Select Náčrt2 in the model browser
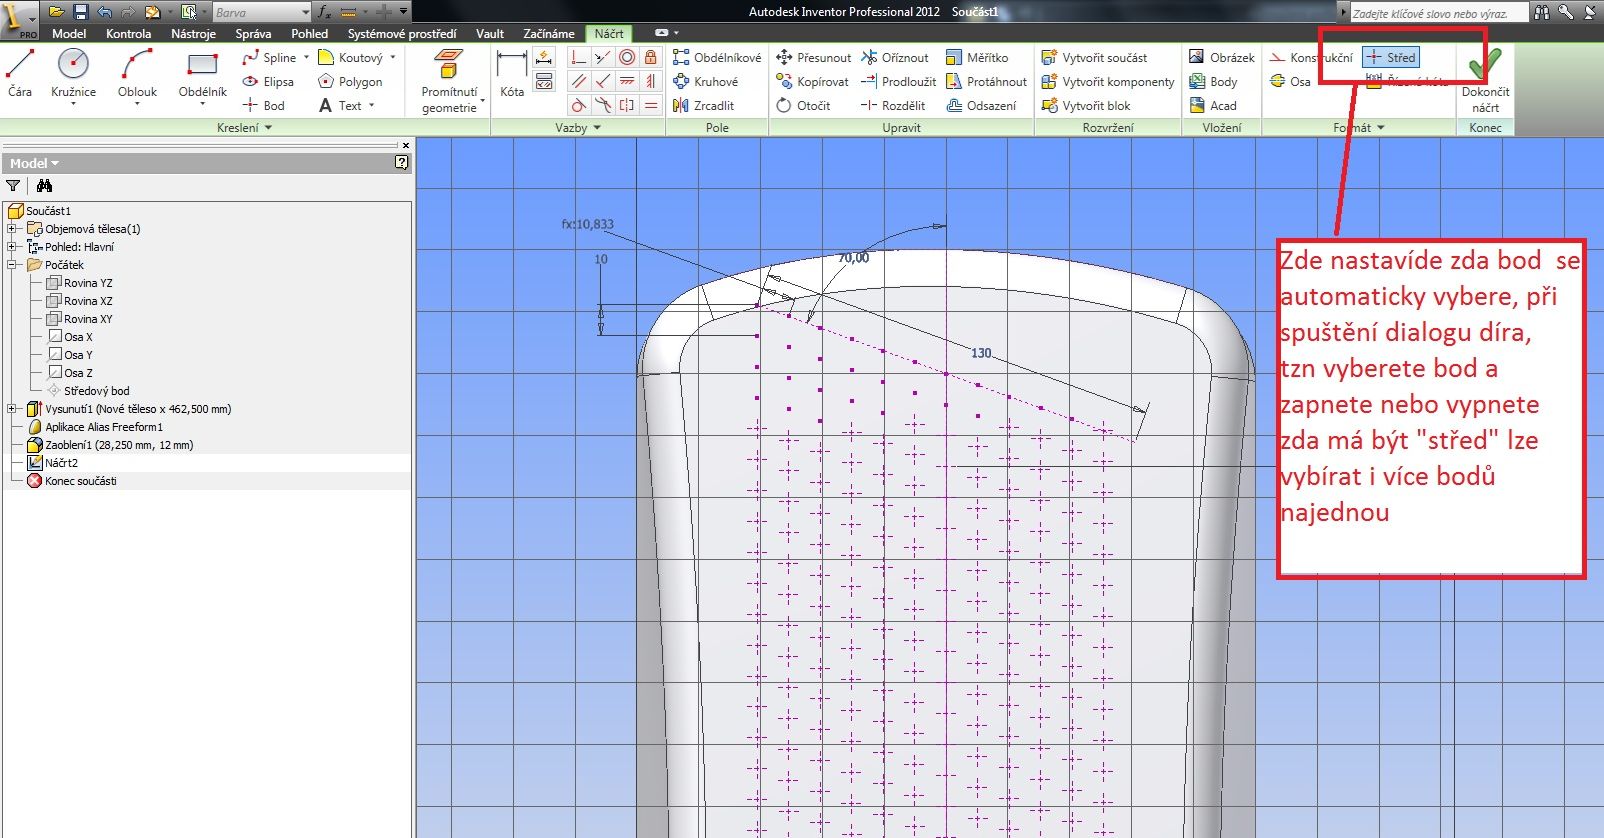The width and height of the screenshot is (1604, 838). (x=60, y=463)
